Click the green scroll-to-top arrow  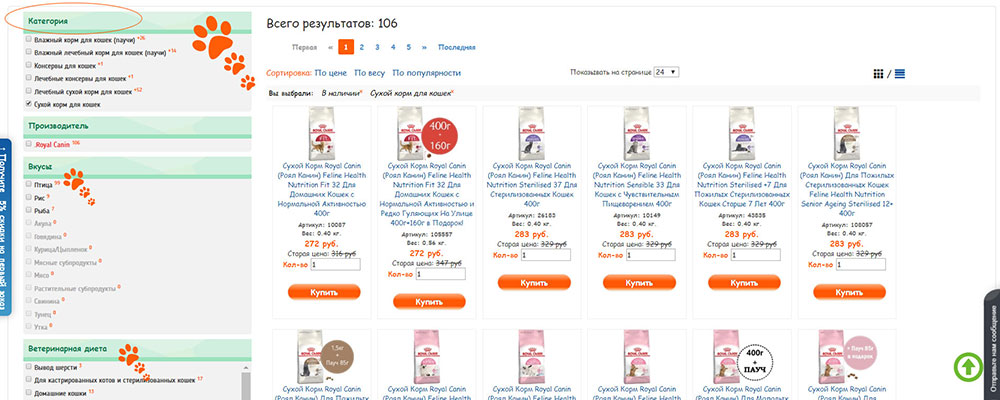click(968, 366)
